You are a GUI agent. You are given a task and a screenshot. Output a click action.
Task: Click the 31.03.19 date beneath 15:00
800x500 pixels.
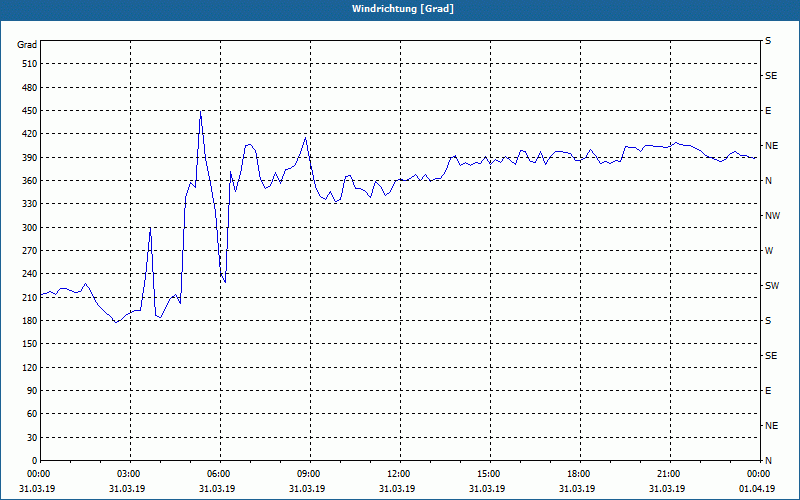[x=487, y=489]
